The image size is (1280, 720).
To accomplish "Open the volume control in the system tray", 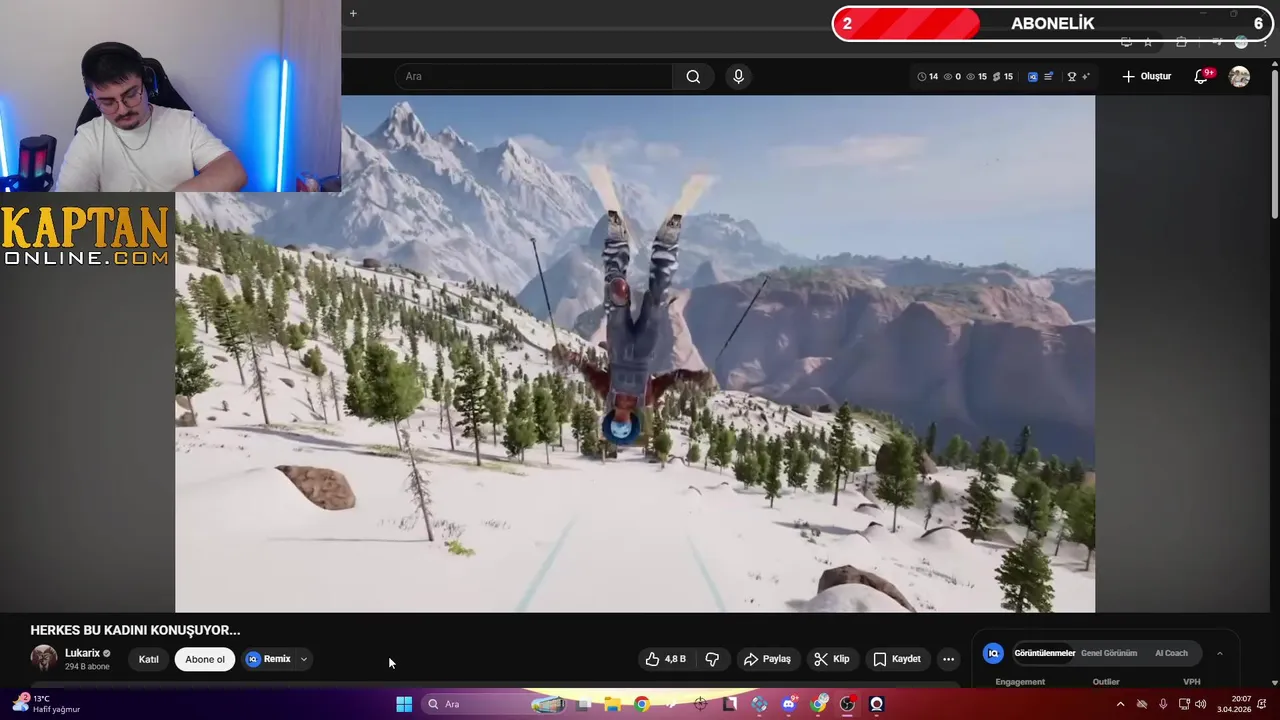I will [1200, 704].
